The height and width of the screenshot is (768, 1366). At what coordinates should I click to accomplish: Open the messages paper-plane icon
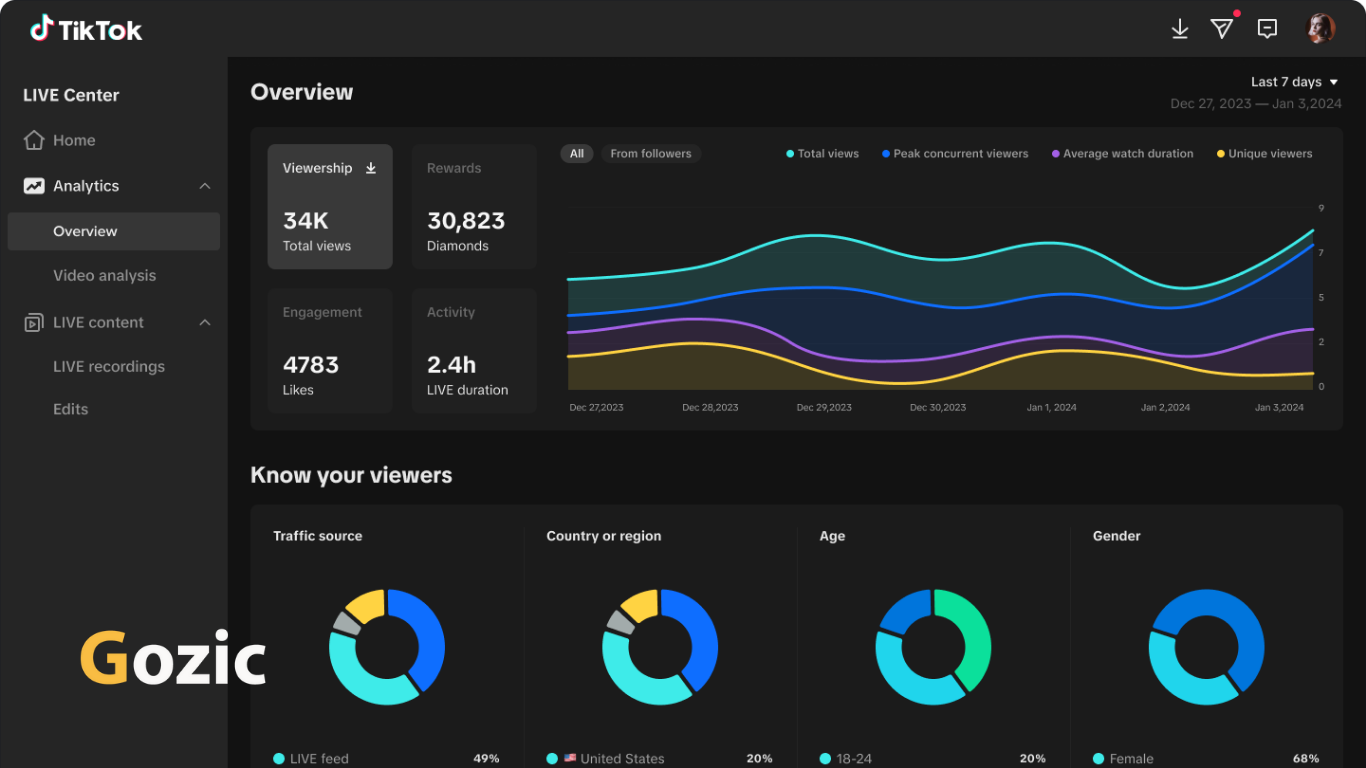pyautogui.click(x=1222, y=29)
